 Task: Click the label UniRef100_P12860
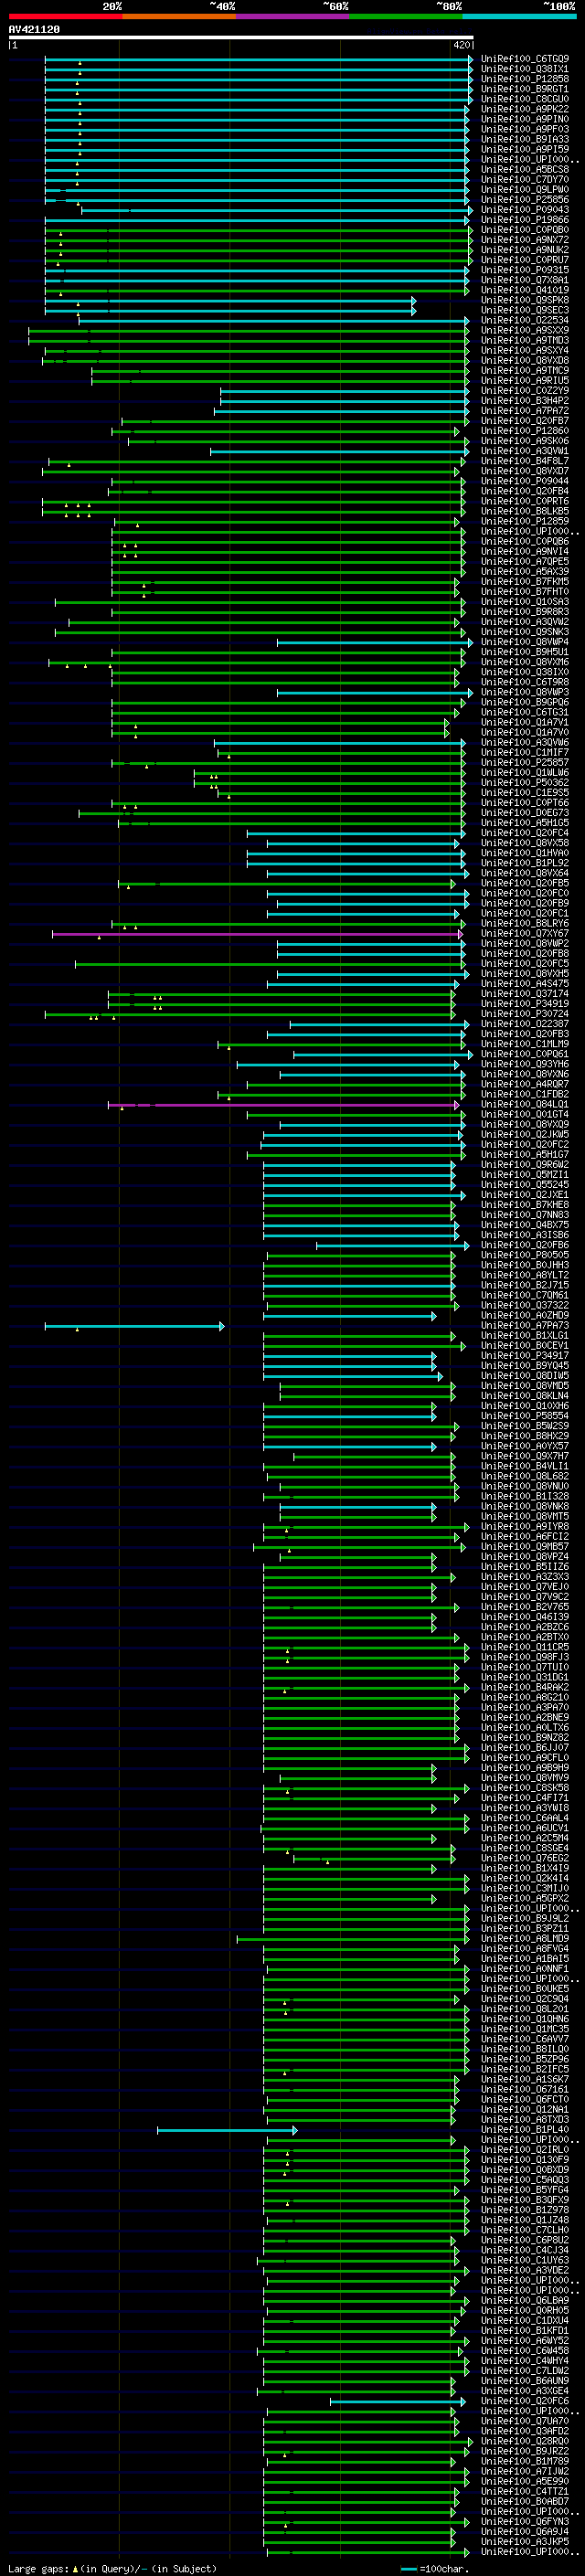pyautogui.click(x=525, y=431)
